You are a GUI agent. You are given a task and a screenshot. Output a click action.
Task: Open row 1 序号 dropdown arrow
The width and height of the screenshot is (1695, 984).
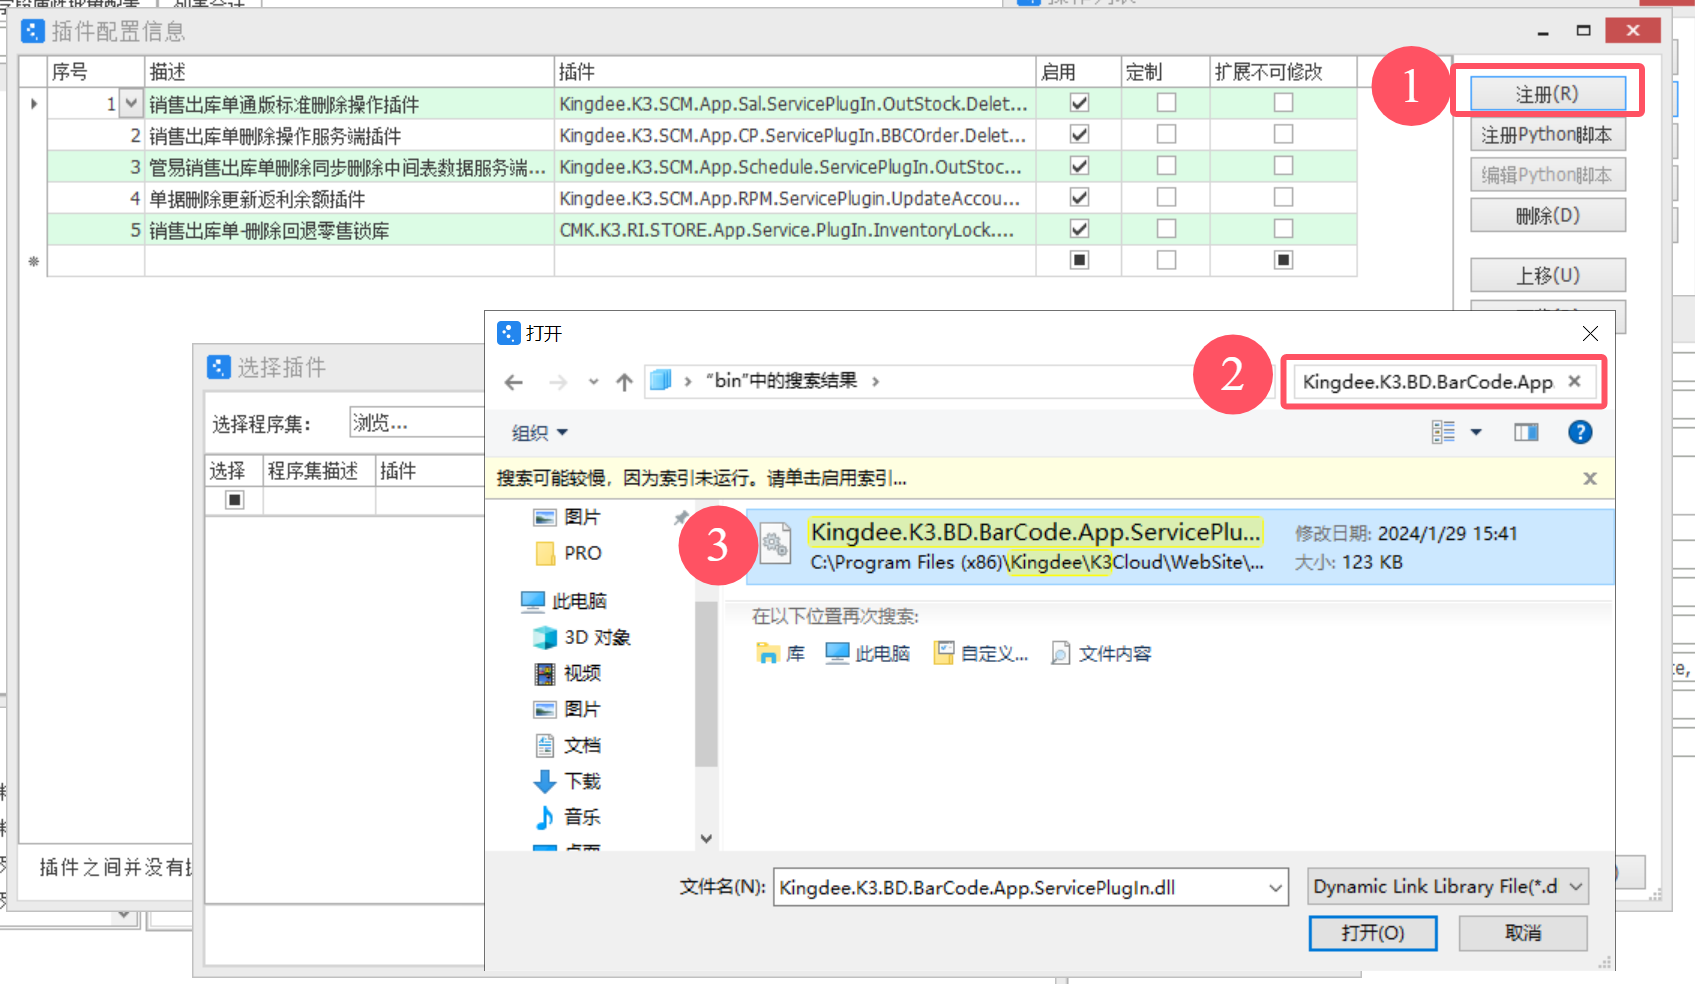tap(131, 103)
